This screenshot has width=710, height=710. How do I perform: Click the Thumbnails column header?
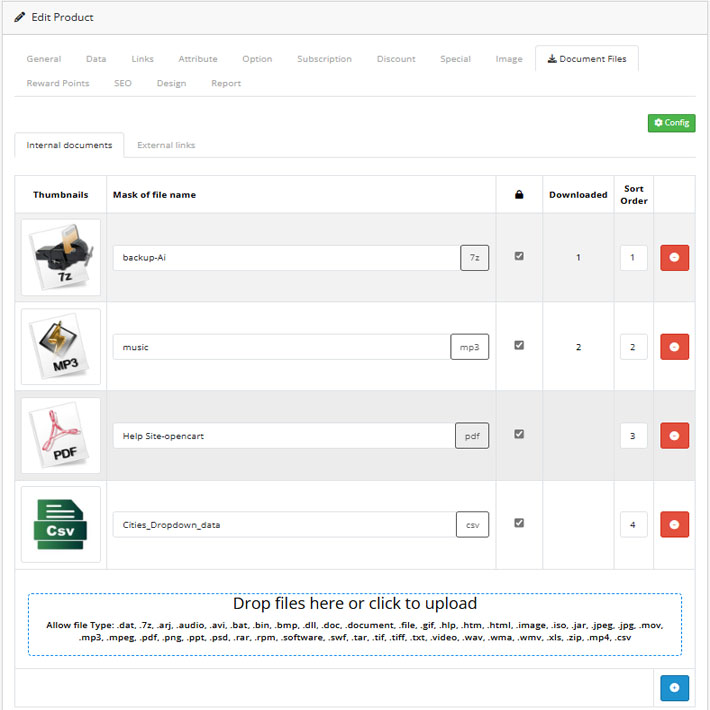coord(61,195)
